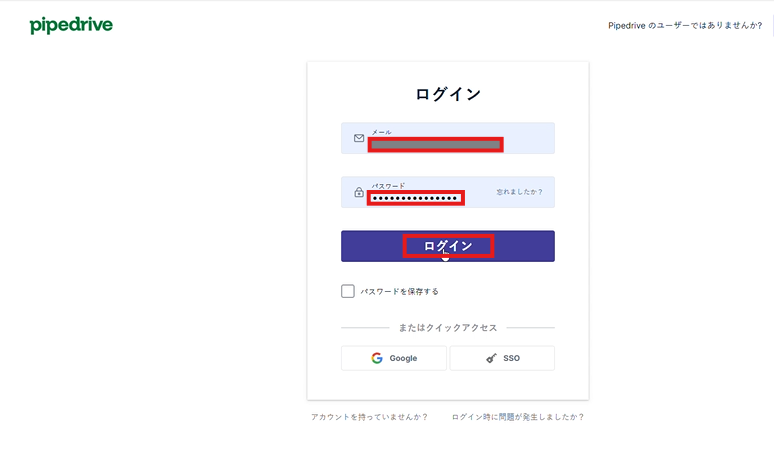Focus the メール email input field
Image resolution: width=774 pixels, height=474 pixels.
tap(448, 138)
